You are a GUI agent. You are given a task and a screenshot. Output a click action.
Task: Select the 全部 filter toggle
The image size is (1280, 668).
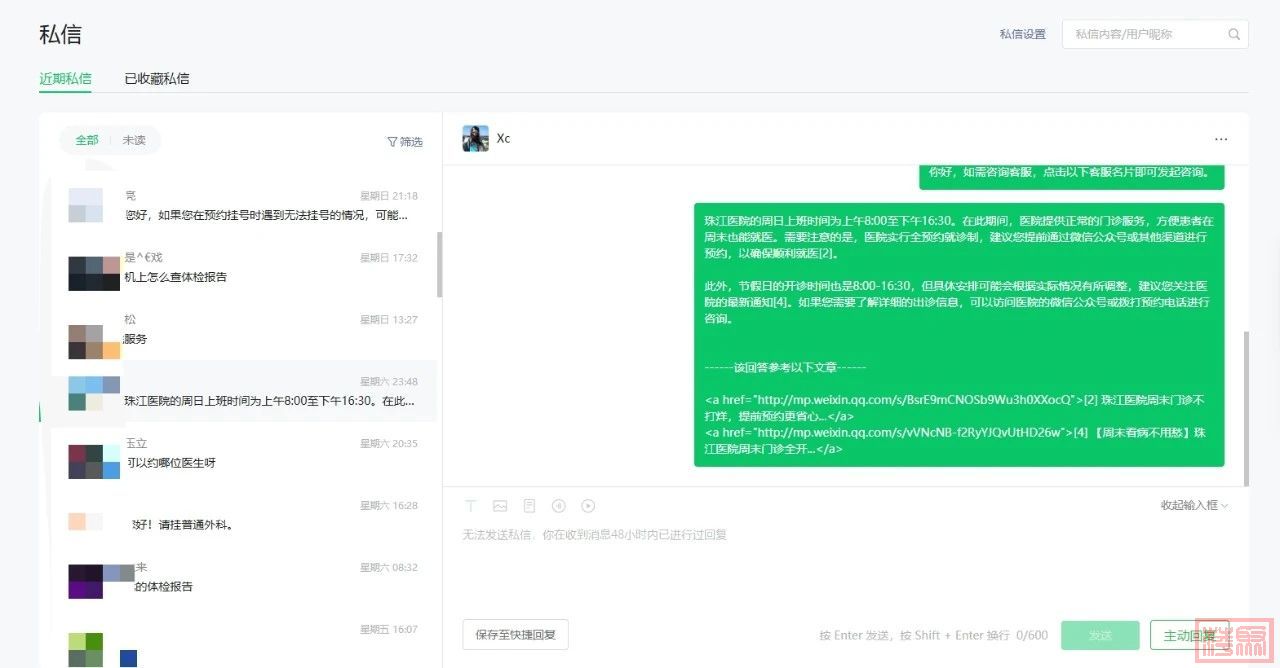(x=87, y=141)
